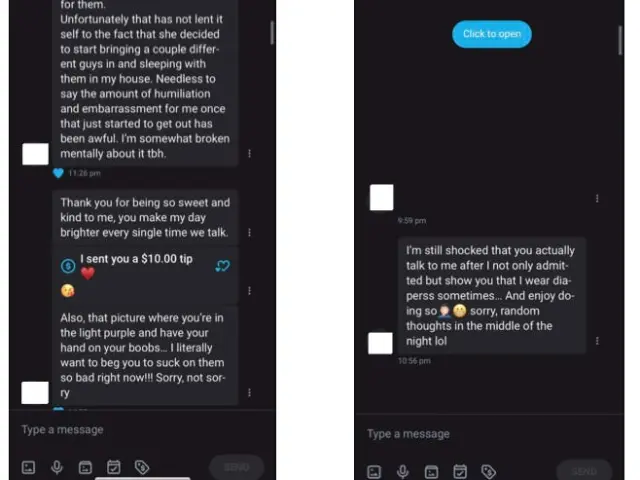Click the price tag icon in right chat
640x480 pixels.
coord(488,471)
